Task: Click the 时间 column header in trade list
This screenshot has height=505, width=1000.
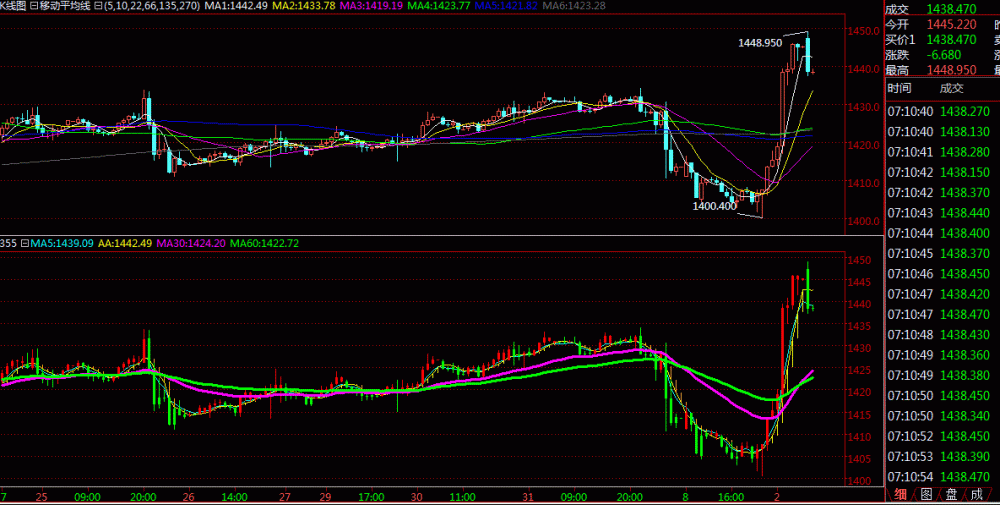Action: pyautogui.click(x=900, y=88)
